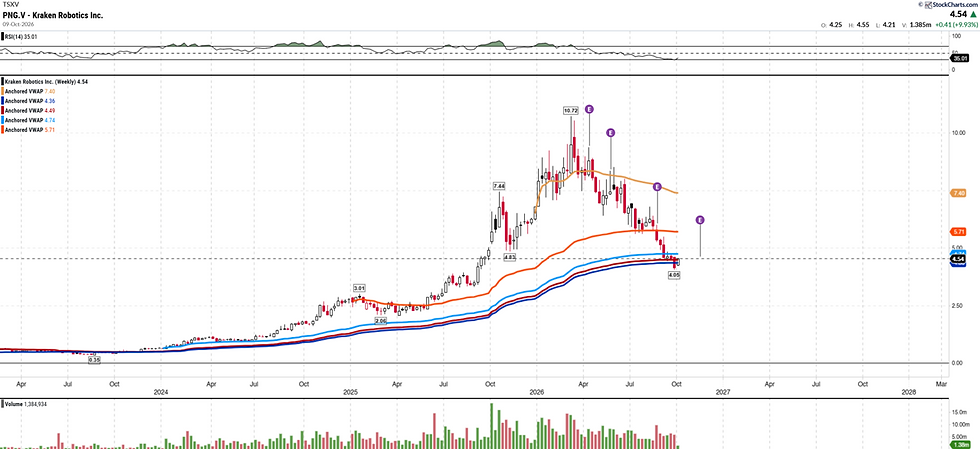The width and height of the screenshot is (980, 449).
Task: Click the green 1.38m volume axis tag
Action: click(959, 445)
